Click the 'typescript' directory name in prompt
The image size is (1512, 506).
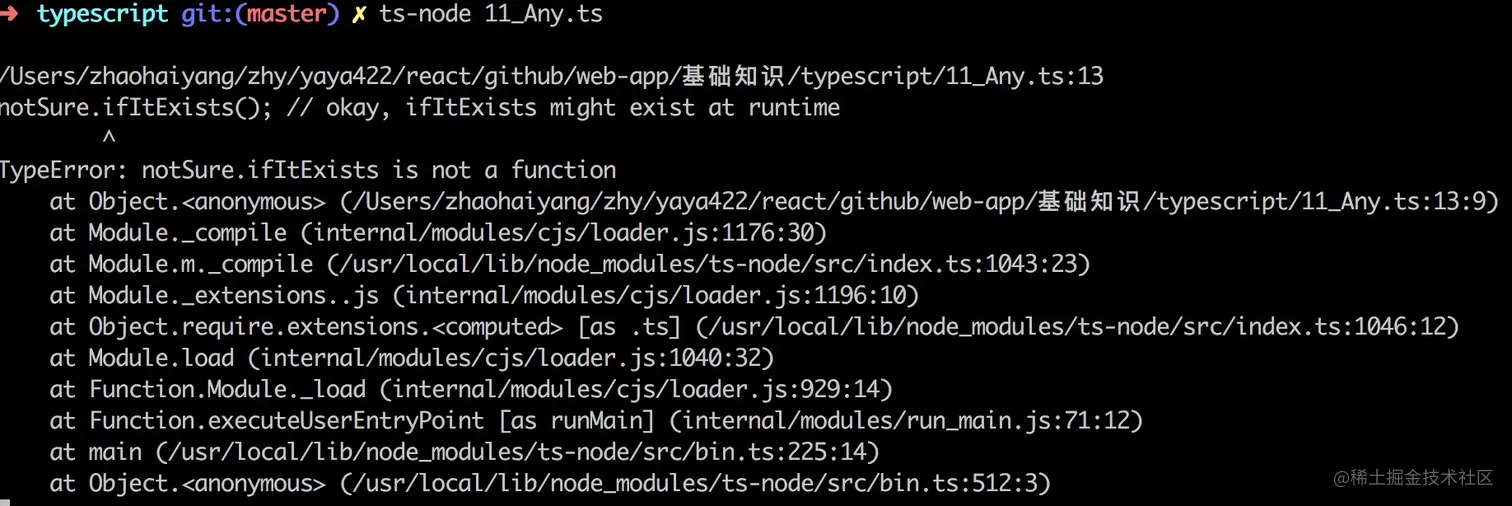tap(103, 16)
